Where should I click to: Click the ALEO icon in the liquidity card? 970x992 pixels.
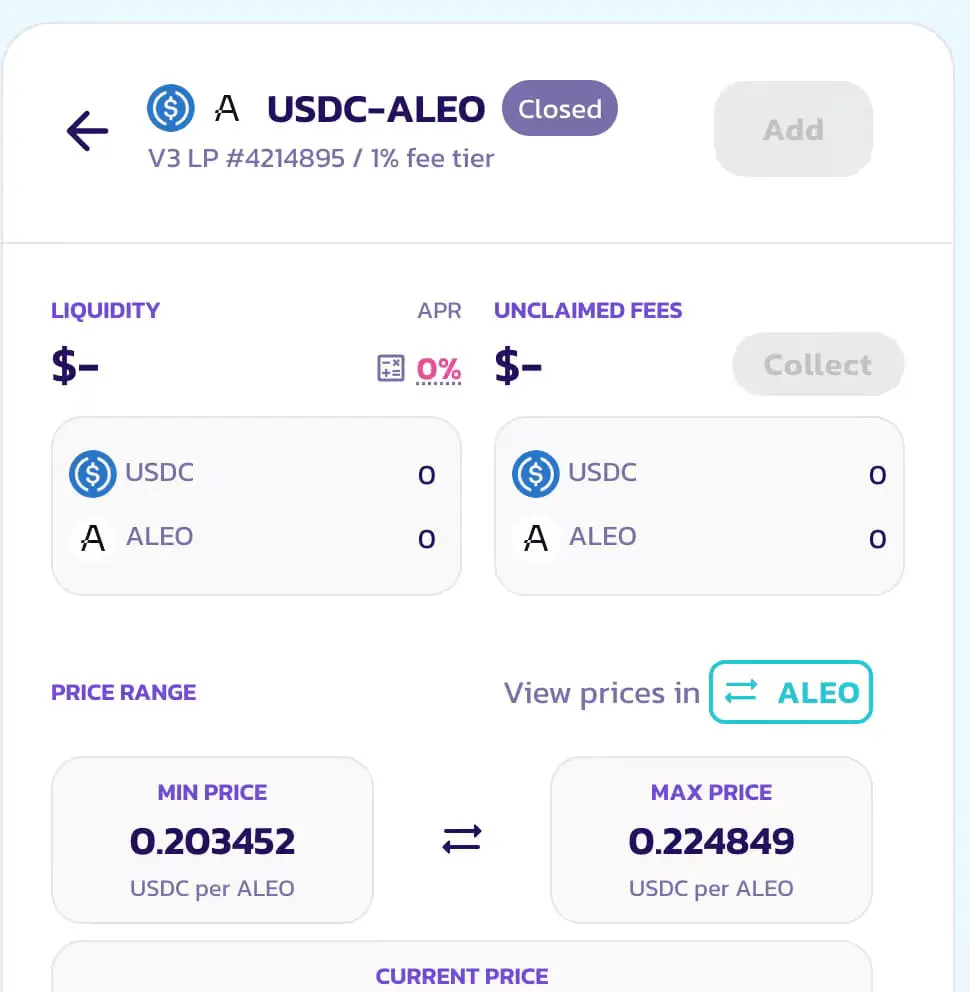tap(92, 538)
